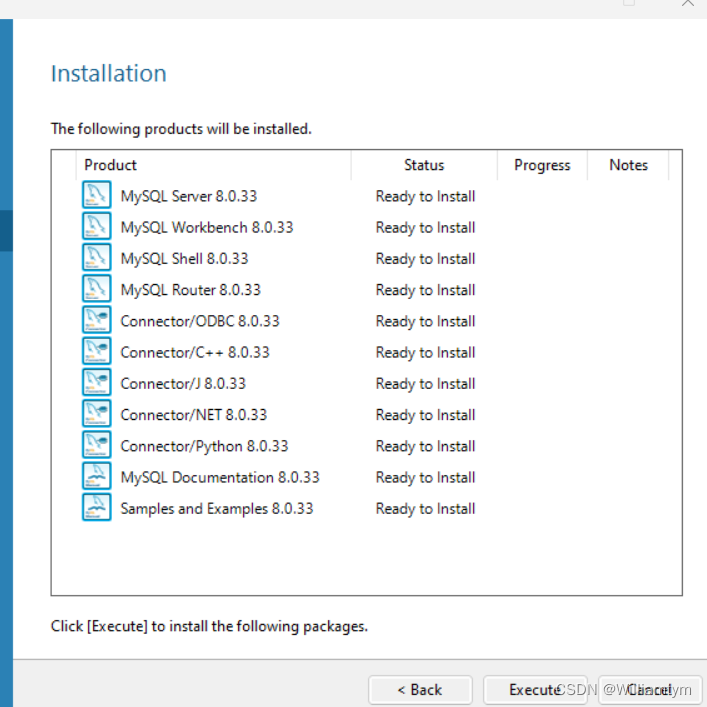This screenshot has height=707, width=707.
Task: Select the Connector/Python 8.0.33 row text
Action: click(x=204, y=446)
